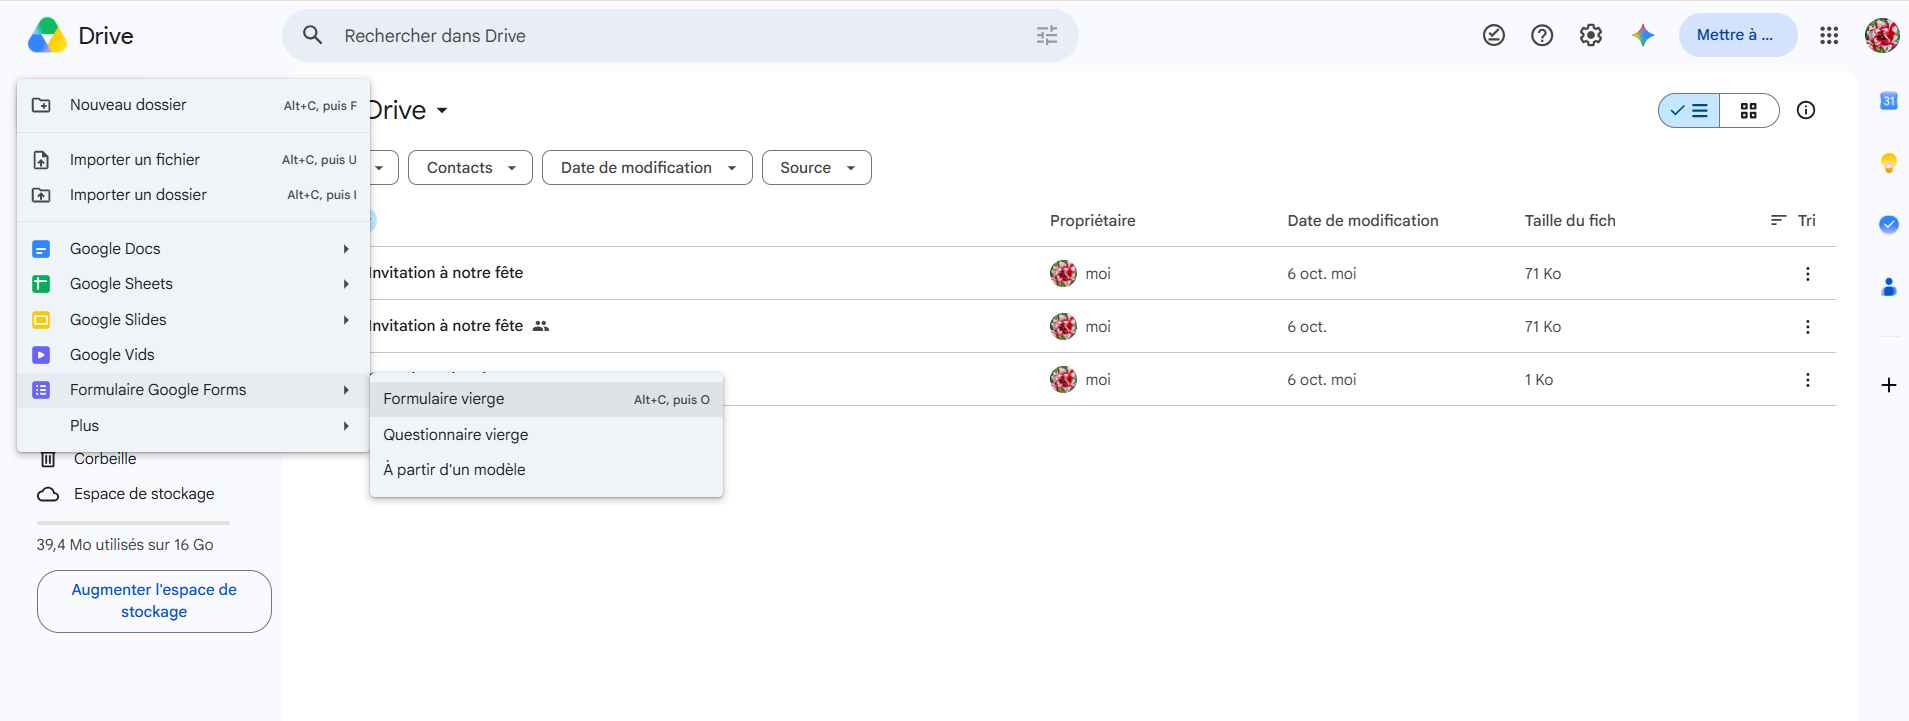
Task: Expand the Google Docs submenu arrow
Action: pyautogui.click(x=346, y=249)
